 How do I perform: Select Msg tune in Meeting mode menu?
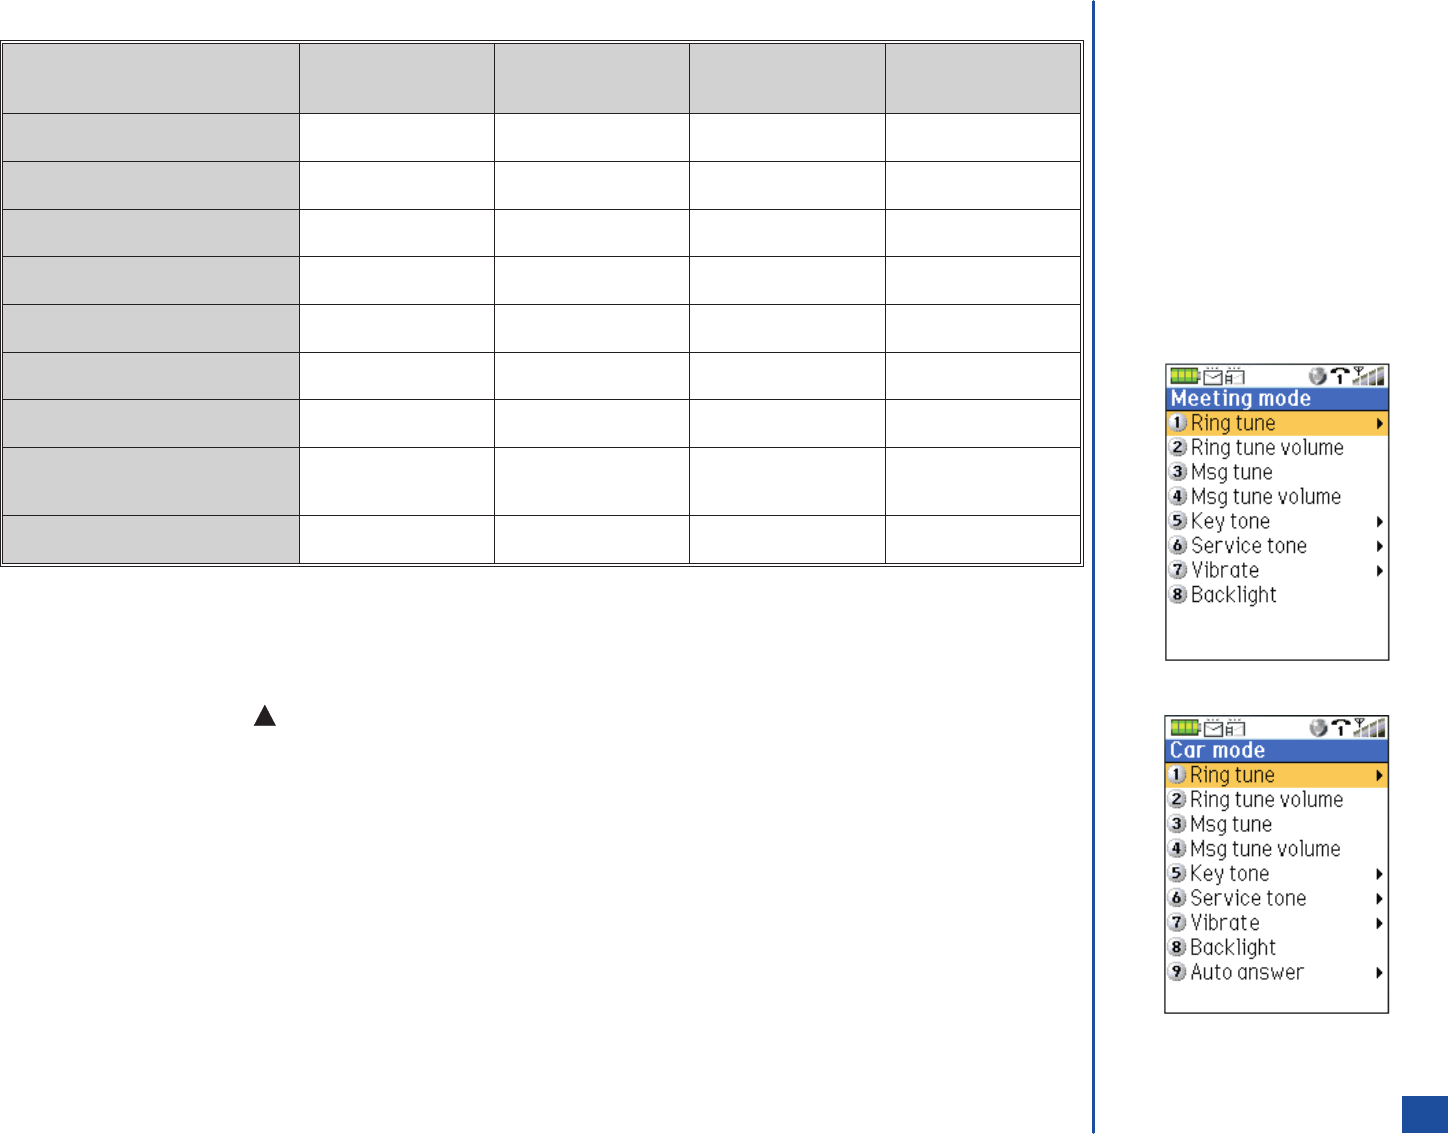1277,472
